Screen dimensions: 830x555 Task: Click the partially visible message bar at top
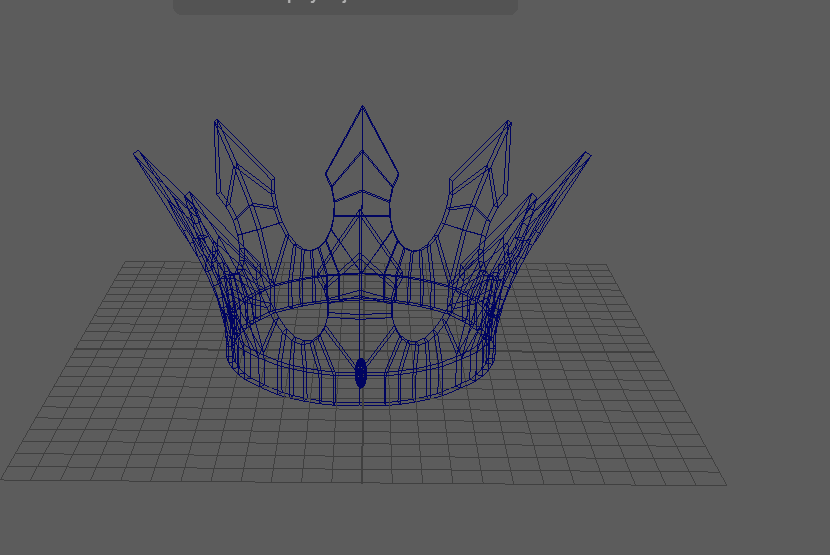345,6
